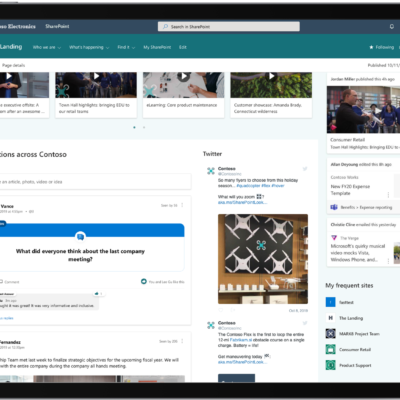Open the MARK8 Project Team site icon
The image size is (400, 400).
[x=330, y=334]
